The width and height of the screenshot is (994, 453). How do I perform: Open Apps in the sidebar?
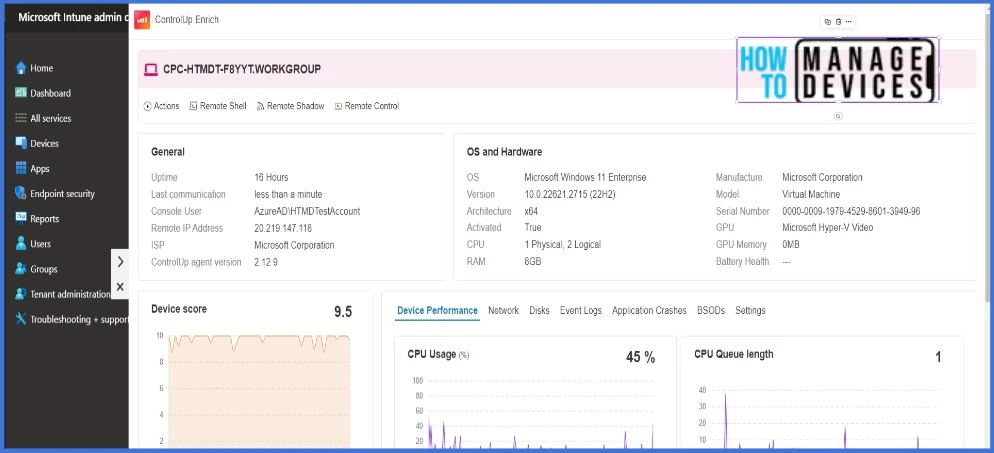[39, 169]
